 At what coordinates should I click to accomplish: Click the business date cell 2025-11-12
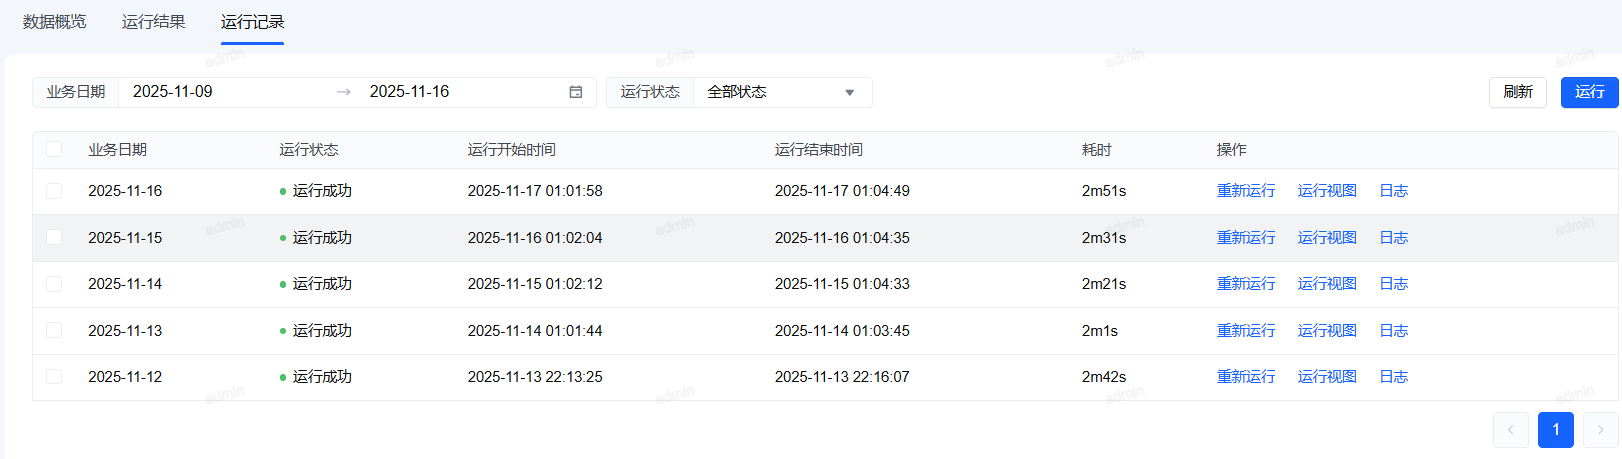(125, 377)
